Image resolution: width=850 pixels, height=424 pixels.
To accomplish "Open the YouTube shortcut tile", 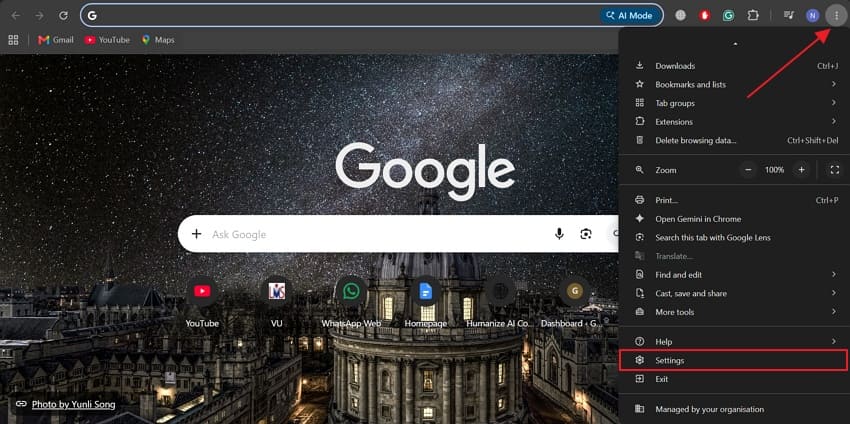I will [x=202, y=303].
